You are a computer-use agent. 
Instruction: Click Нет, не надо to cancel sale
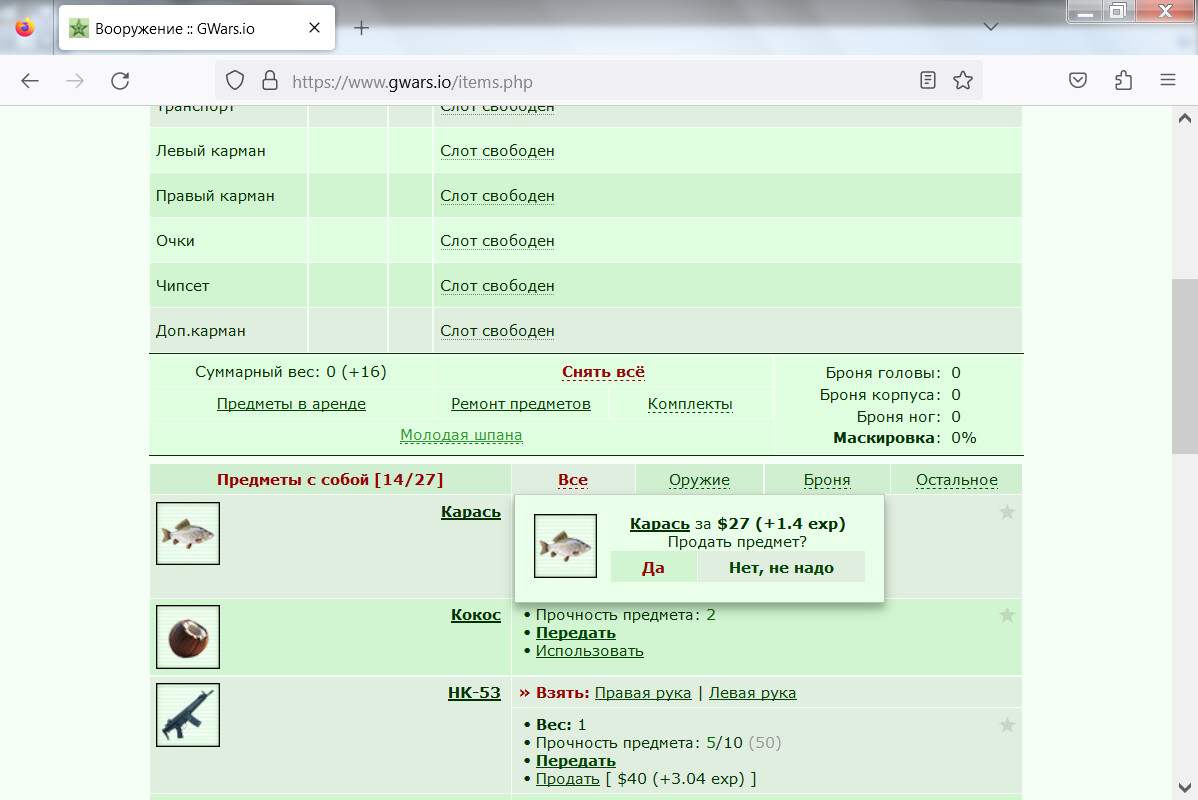[781, 568]
